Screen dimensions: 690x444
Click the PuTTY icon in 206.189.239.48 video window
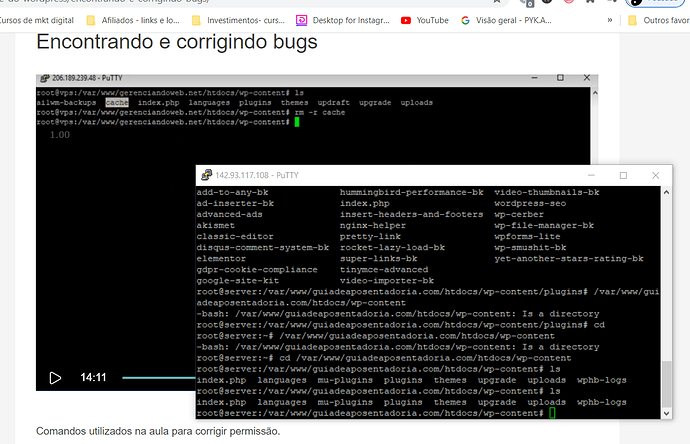pos(44,78)
